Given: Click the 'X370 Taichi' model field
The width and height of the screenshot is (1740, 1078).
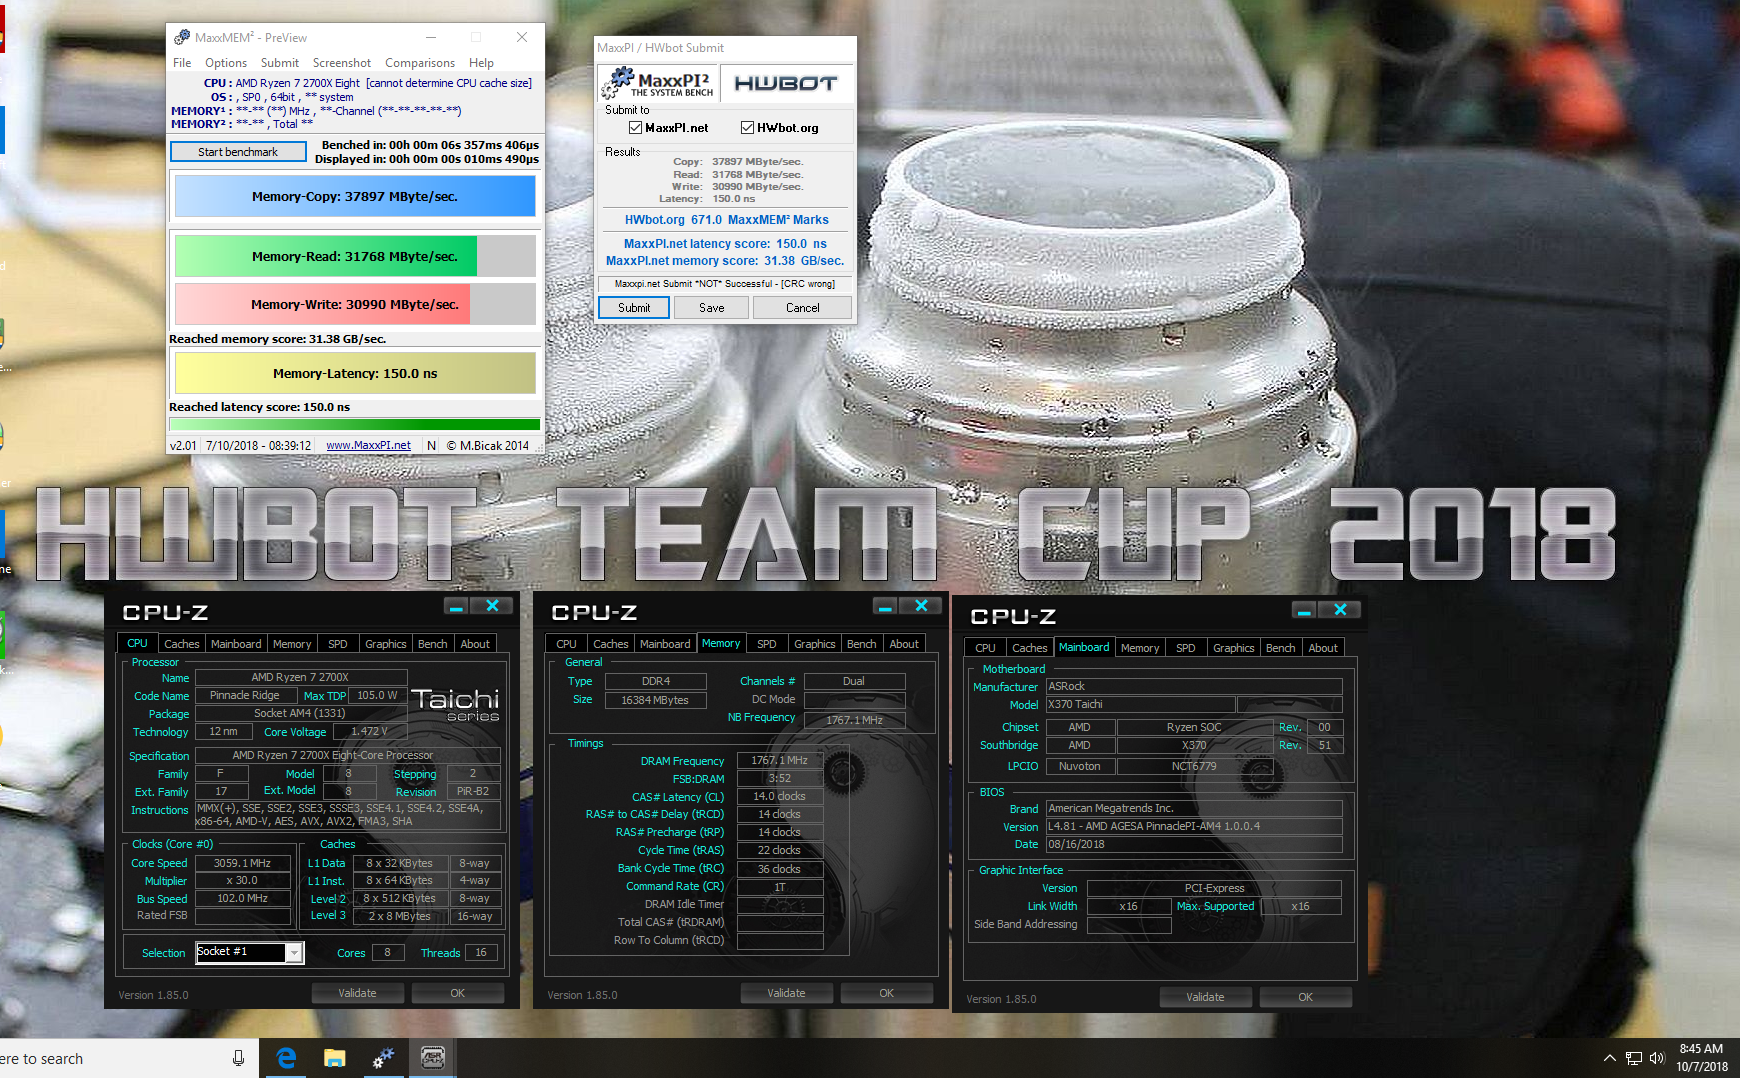Looking at the screenshot, I should click(1140, 705).
